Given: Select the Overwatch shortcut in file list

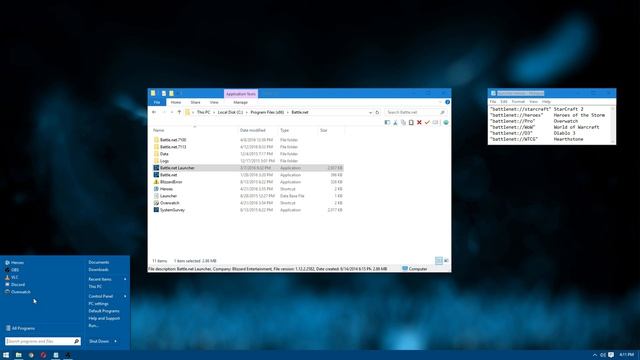Looking at the screenshot, I should 169,203.
